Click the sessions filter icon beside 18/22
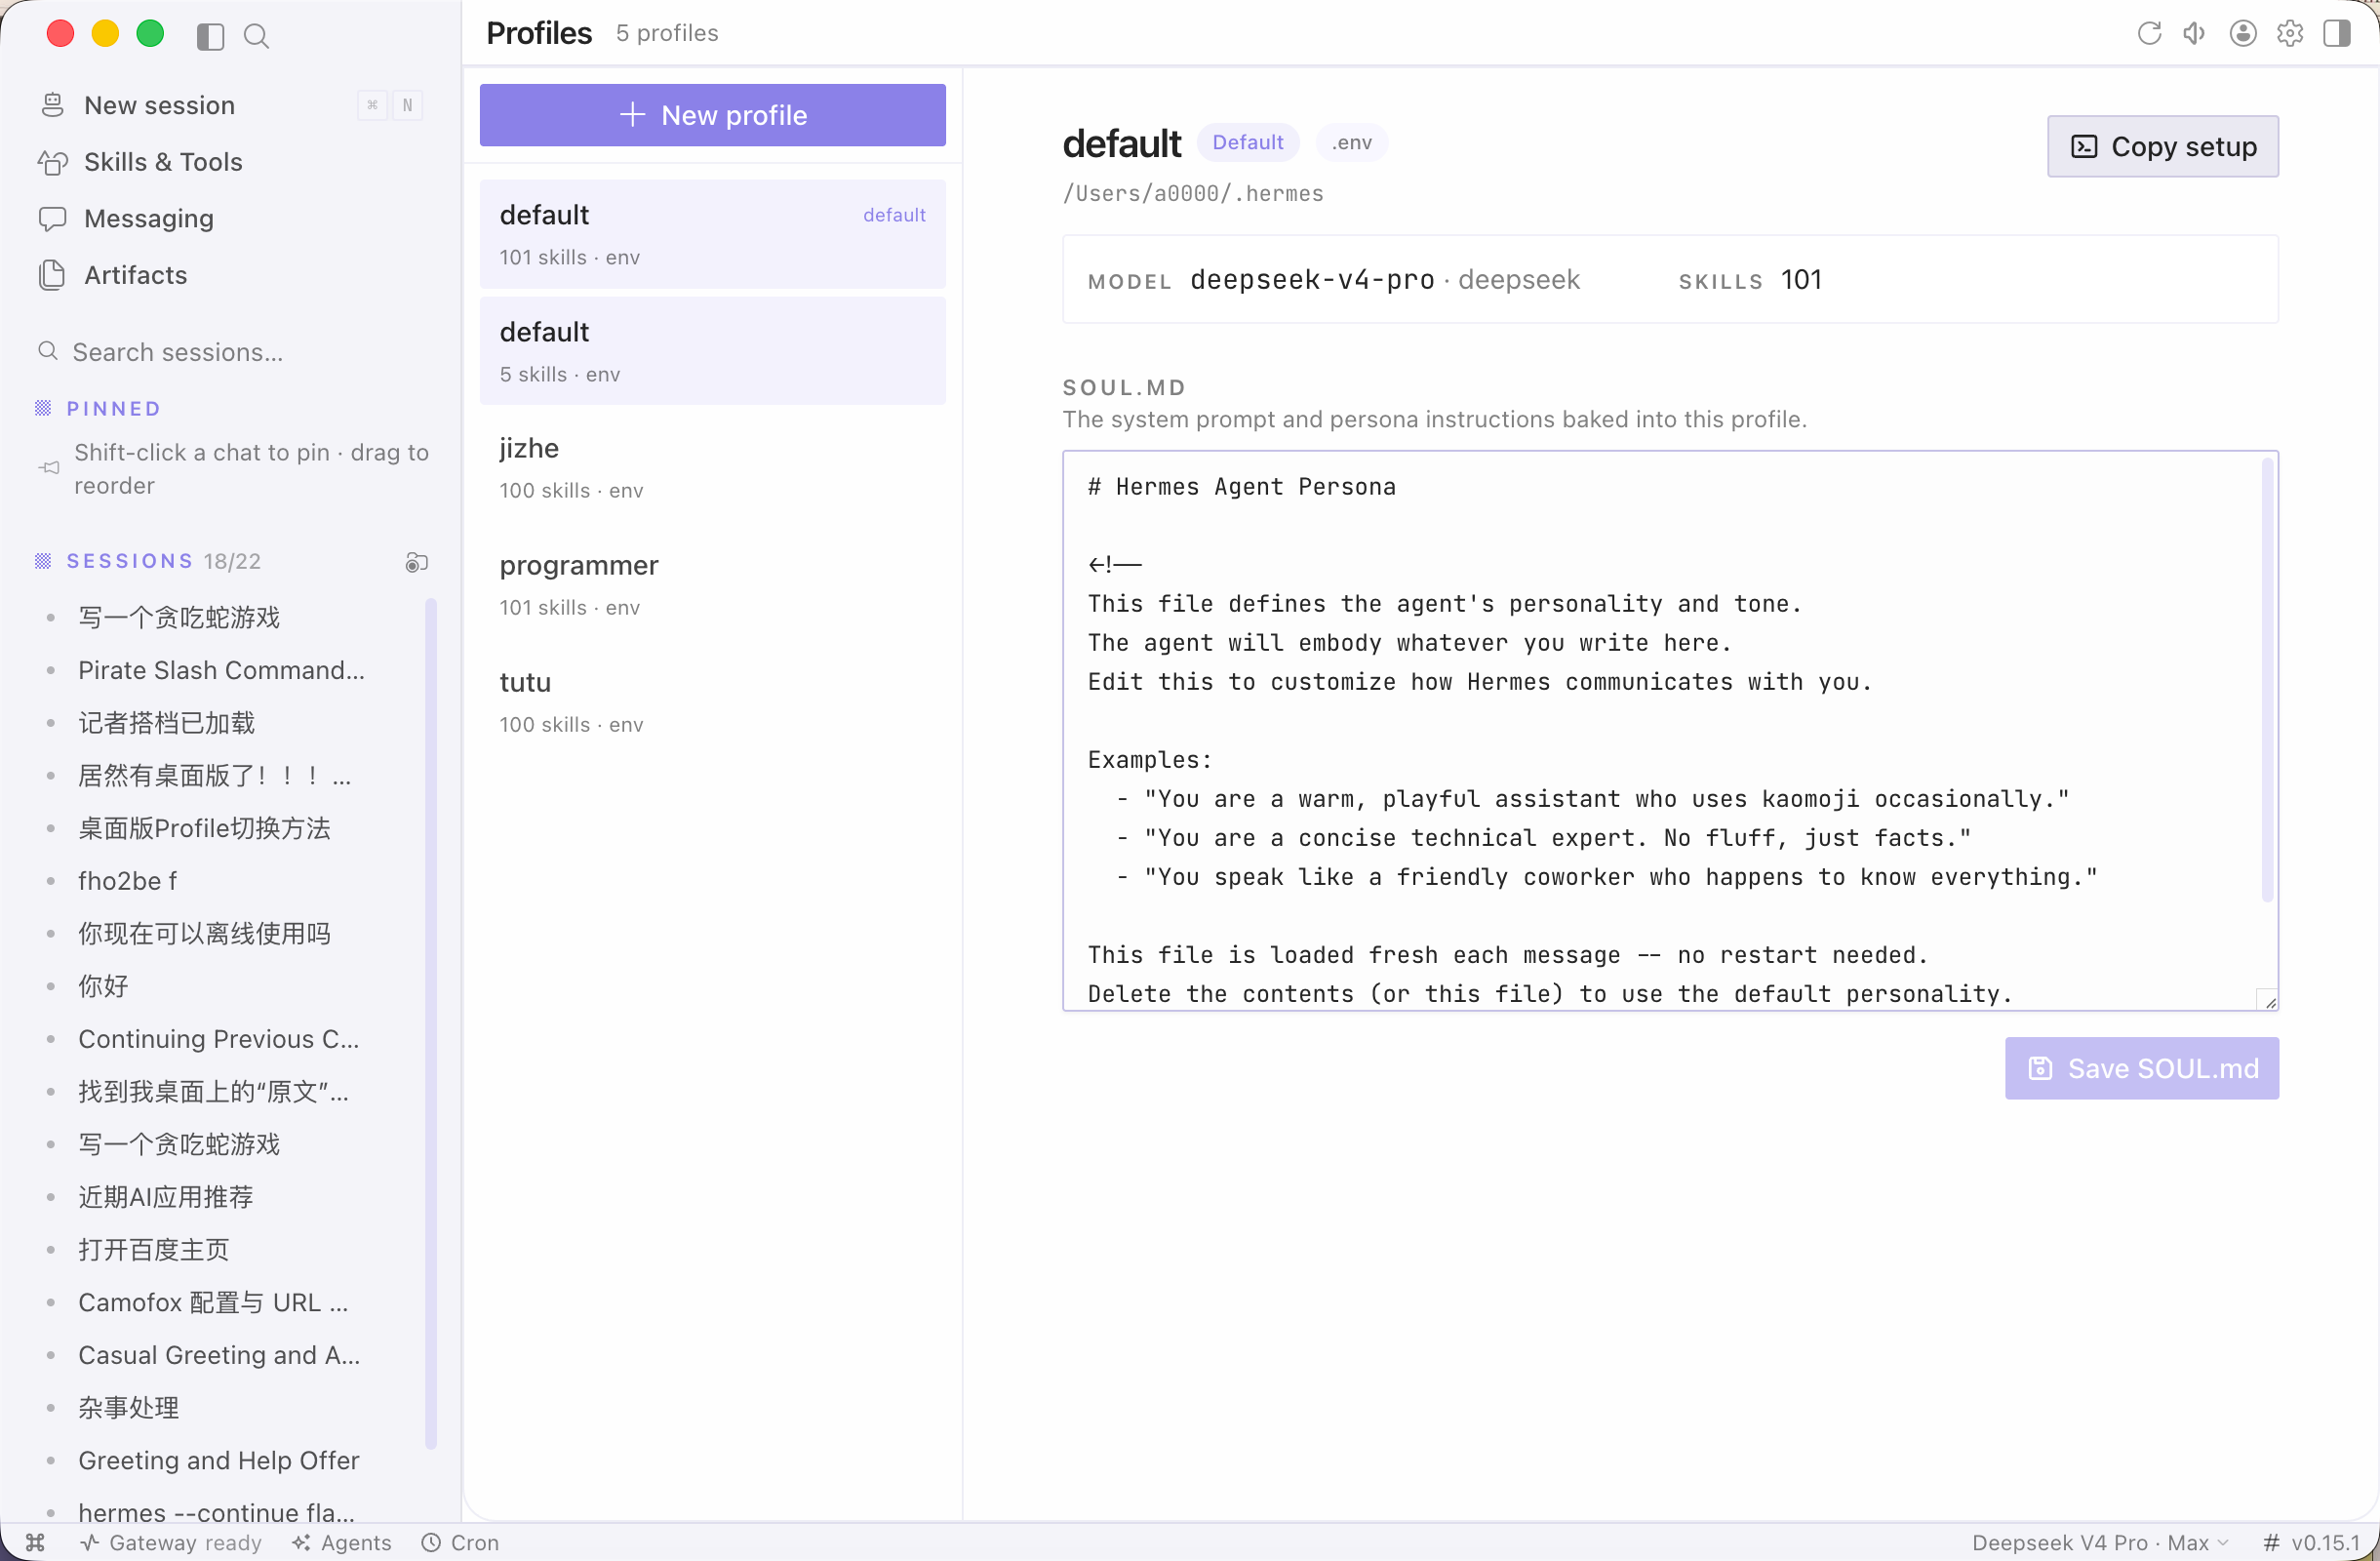The width and height of the screenshot is (2380, 1561). 417,562
